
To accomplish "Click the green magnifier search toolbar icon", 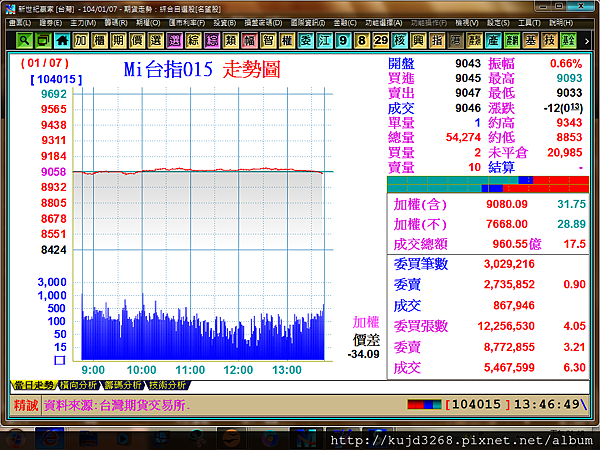I will pos(24,40).
